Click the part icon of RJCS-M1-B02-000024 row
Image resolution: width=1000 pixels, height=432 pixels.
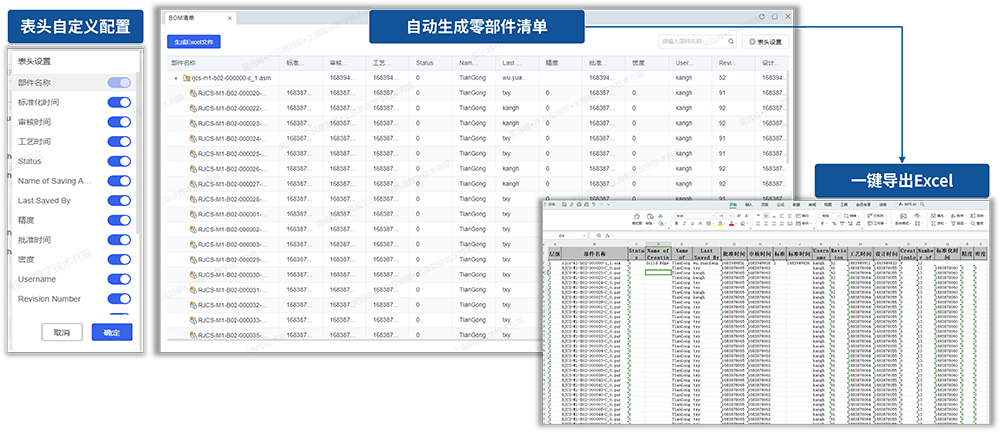tap(193, 138)
